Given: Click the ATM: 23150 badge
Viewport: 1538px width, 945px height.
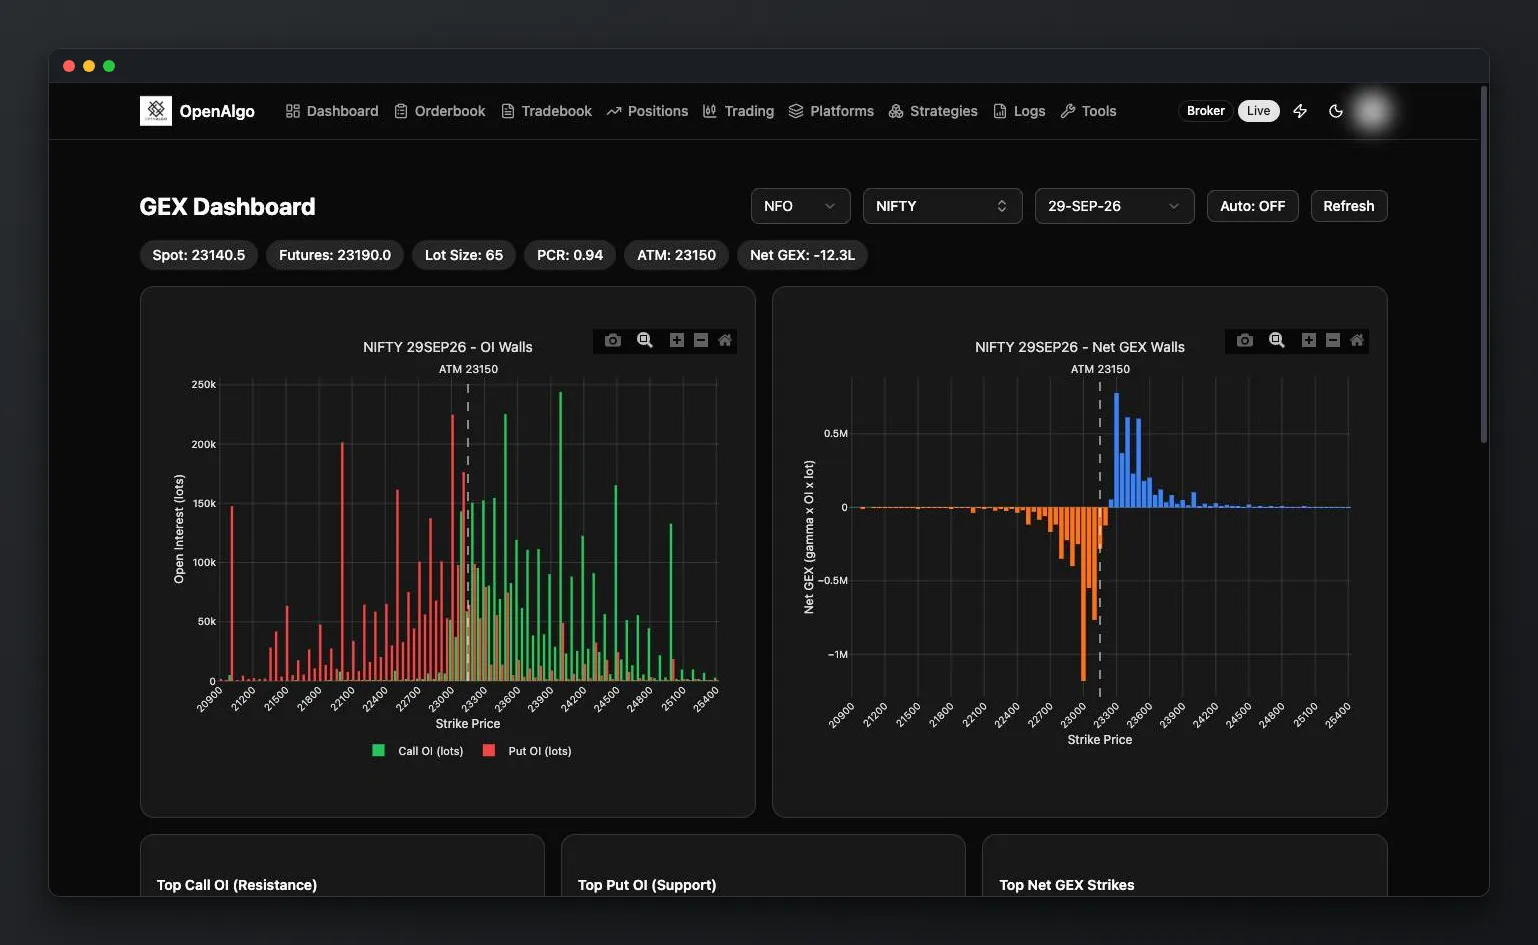Looking at the screenshot, I should (x=677, y=255).
